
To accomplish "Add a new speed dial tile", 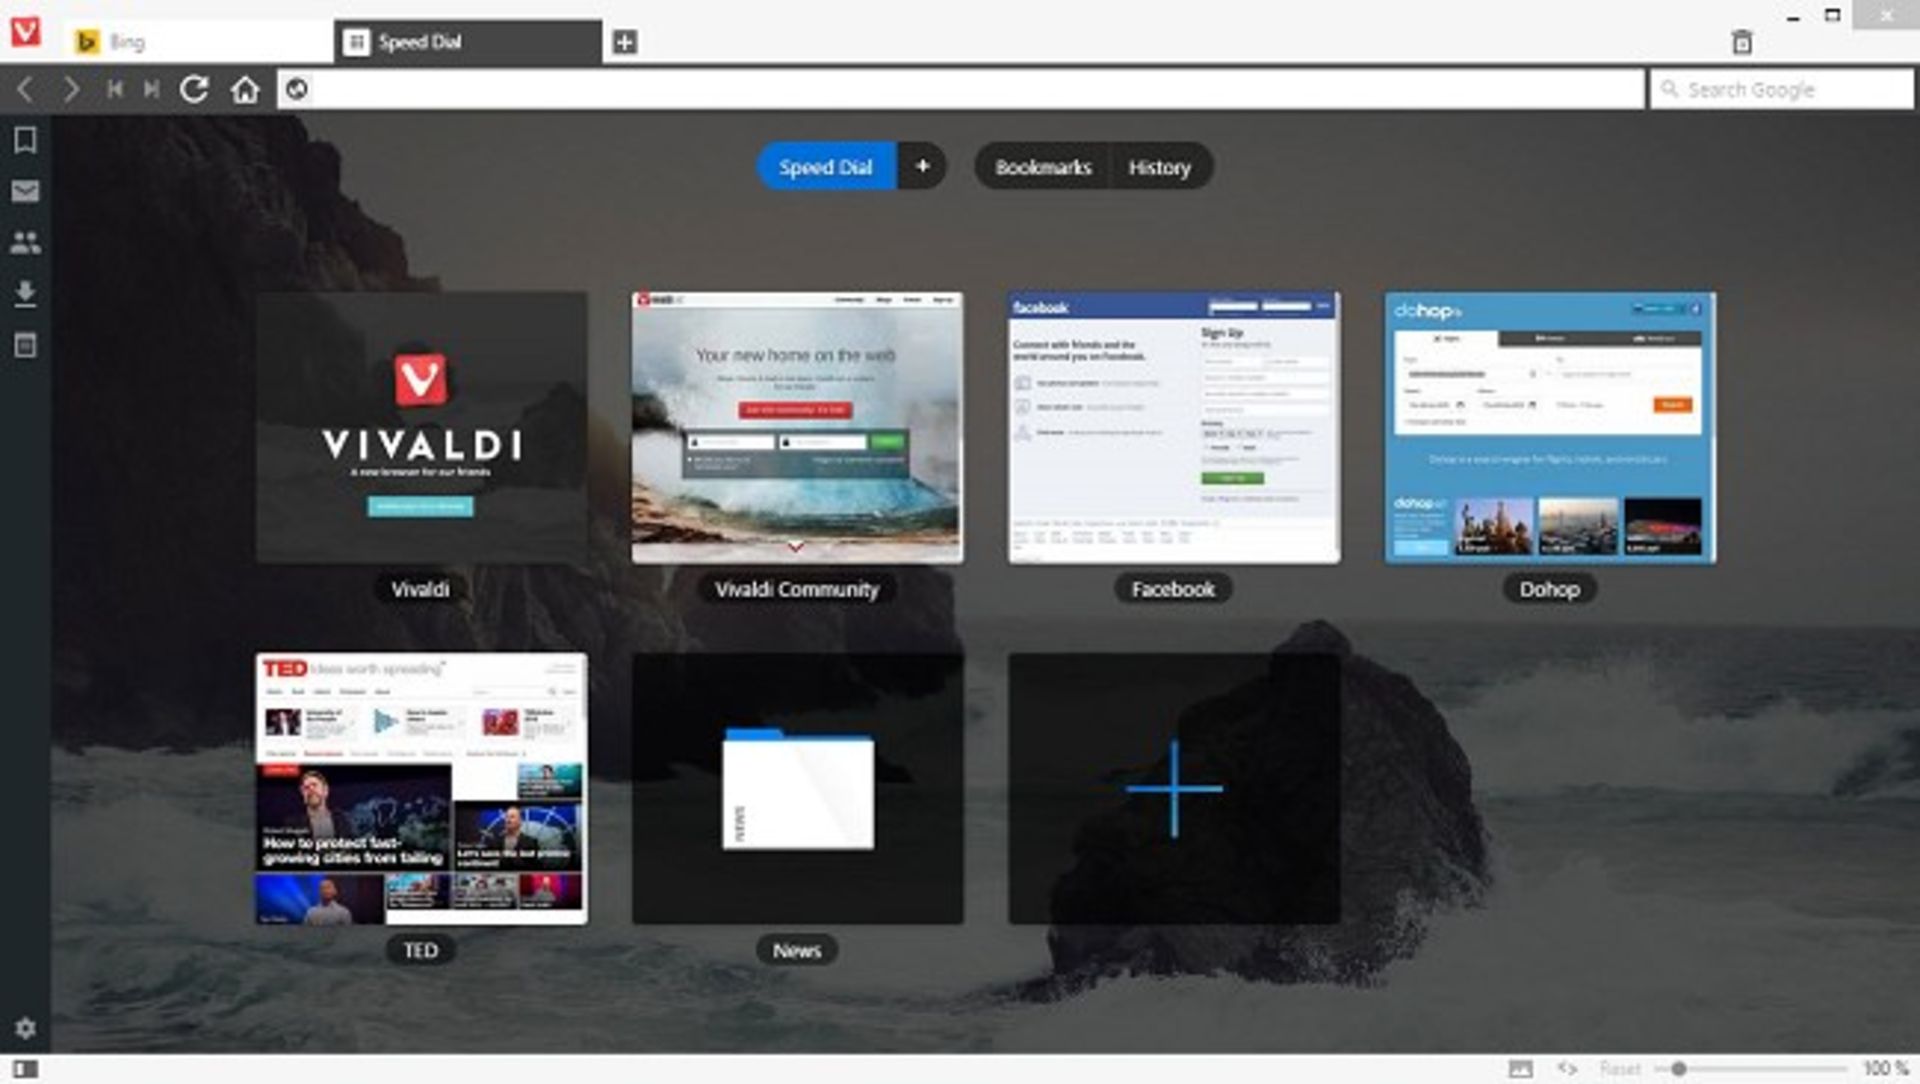I will click(1174, 789).
